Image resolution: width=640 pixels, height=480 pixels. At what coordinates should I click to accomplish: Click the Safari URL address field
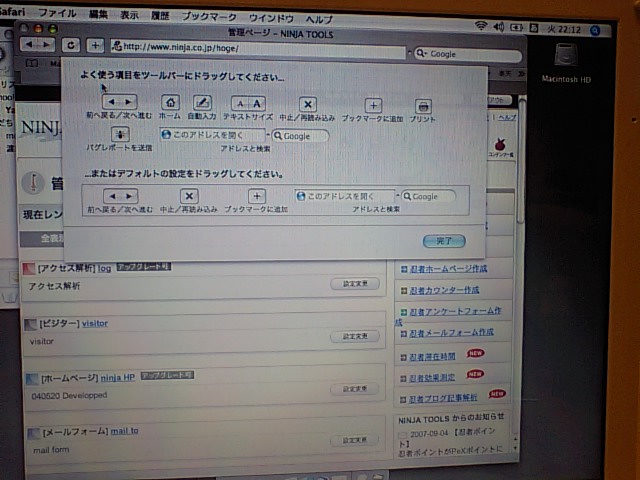258,49
